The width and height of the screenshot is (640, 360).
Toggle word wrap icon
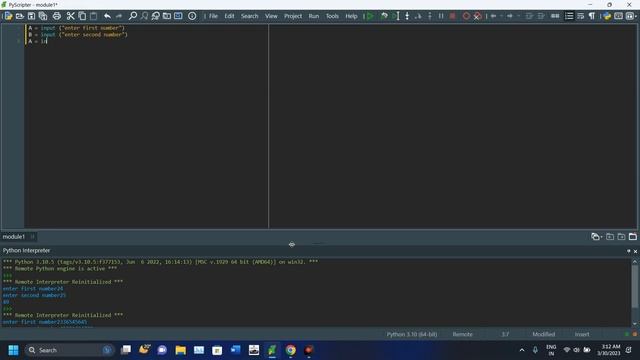click(x=580, y=16)
